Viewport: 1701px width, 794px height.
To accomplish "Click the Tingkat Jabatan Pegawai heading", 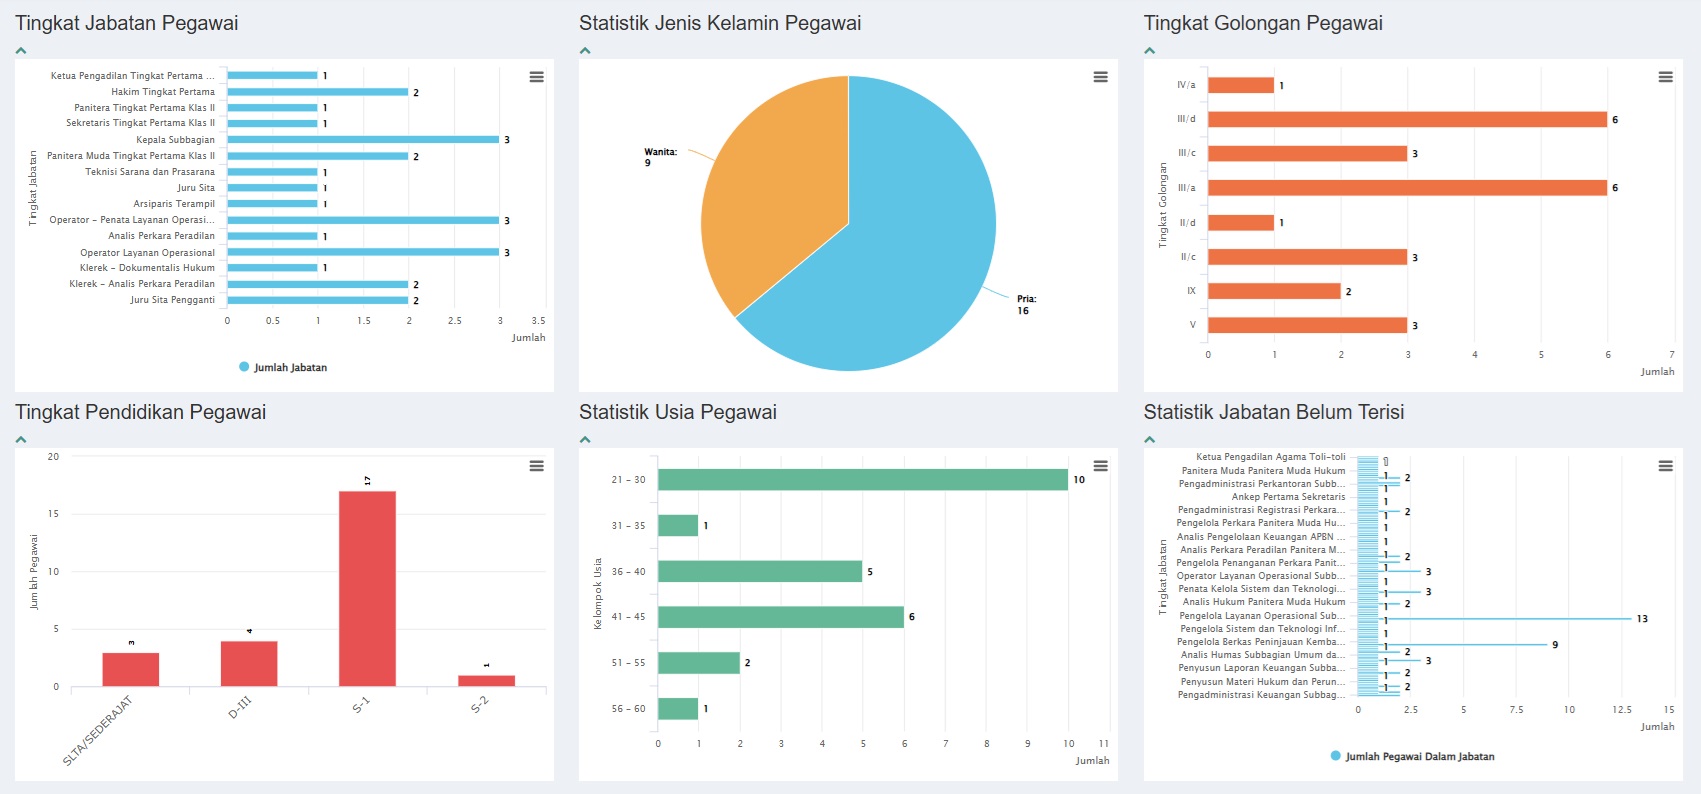I will (x=127, y=23).
